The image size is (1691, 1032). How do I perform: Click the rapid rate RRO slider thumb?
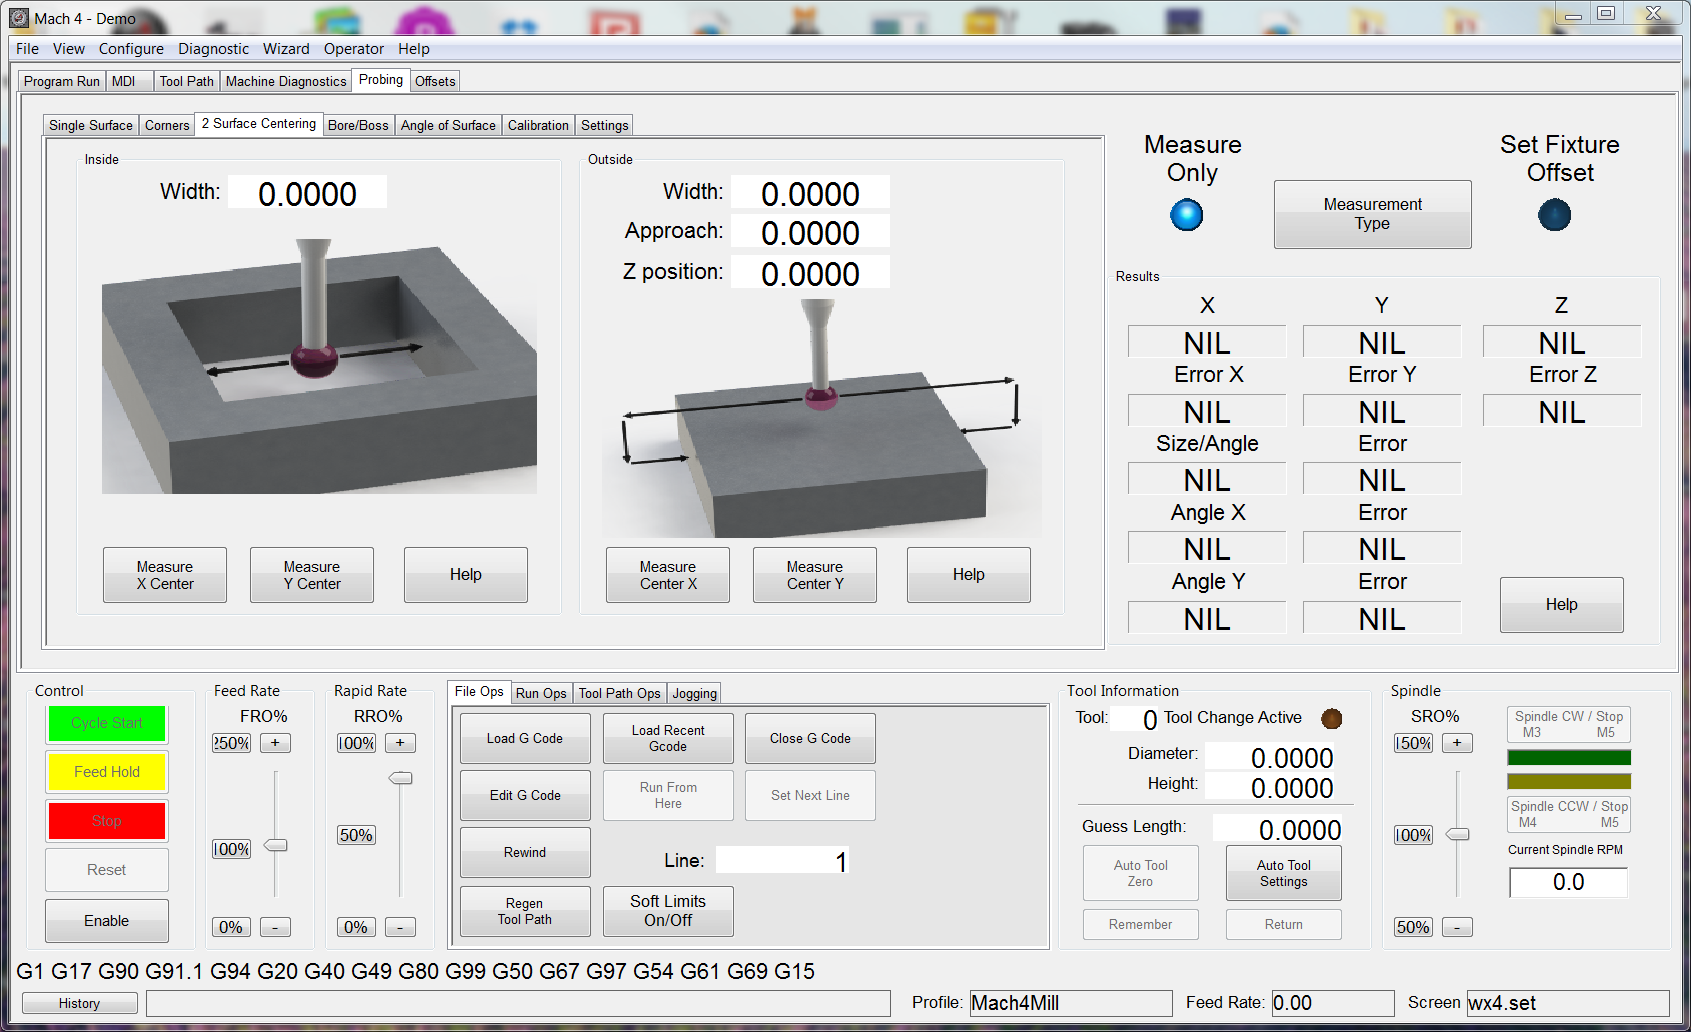click(400, 778)
